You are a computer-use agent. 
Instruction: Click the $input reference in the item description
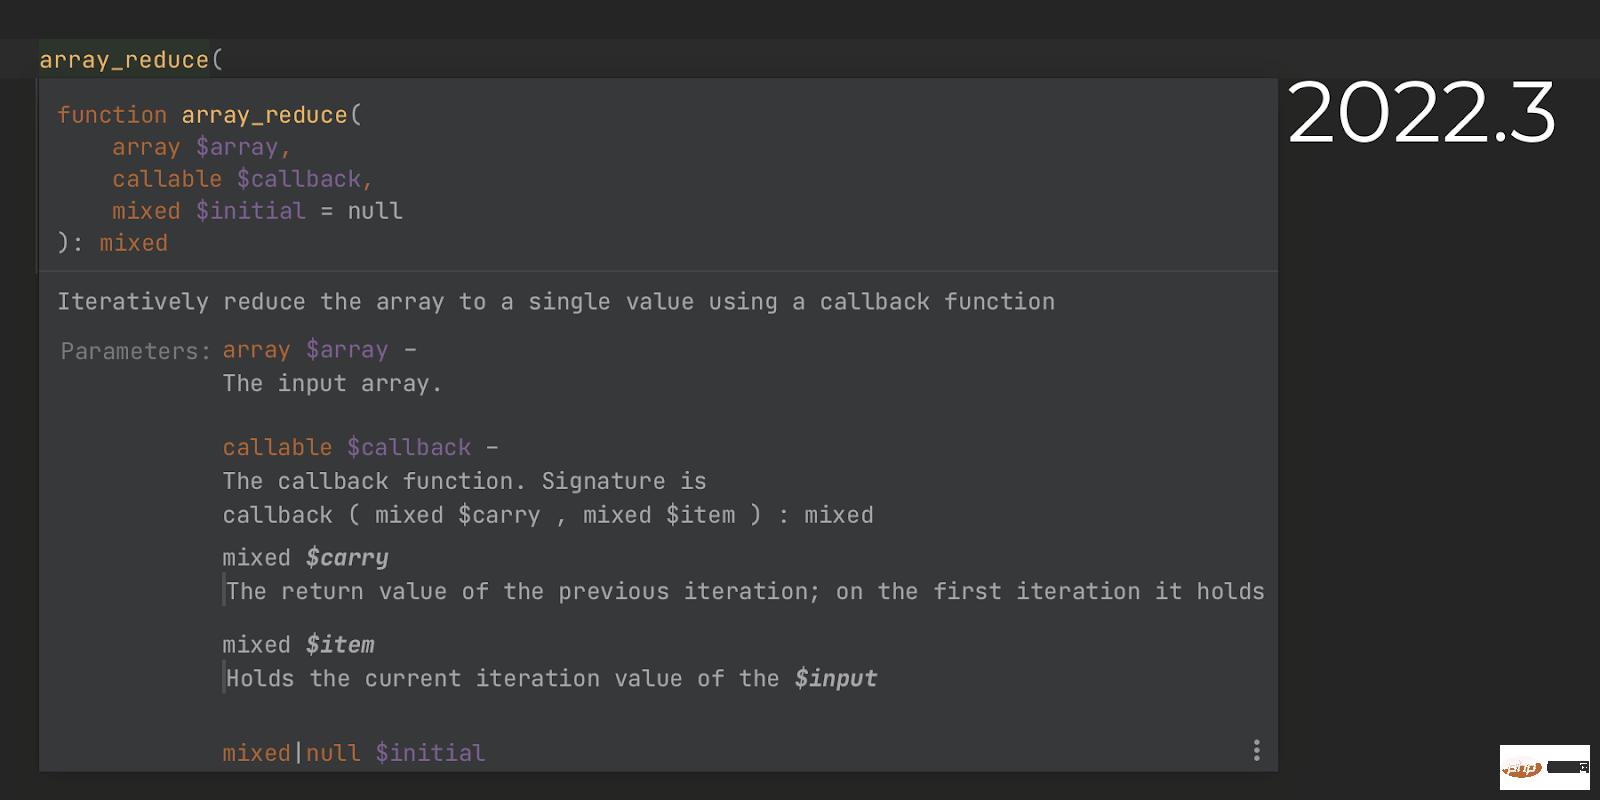836,678
